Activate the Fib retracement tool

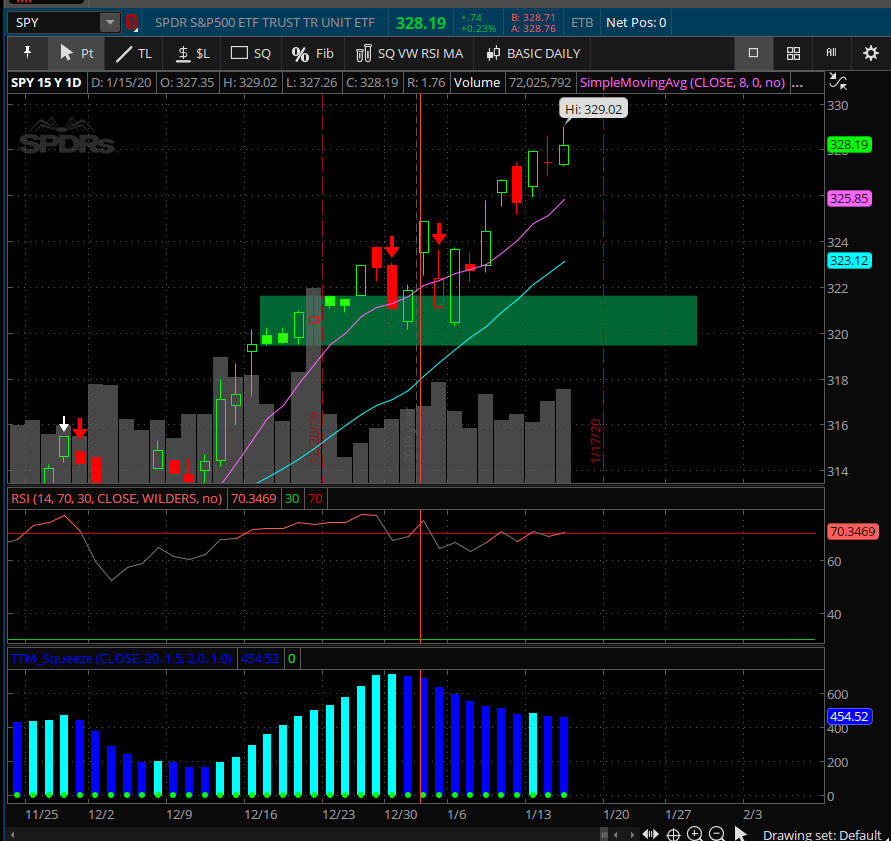312,53
